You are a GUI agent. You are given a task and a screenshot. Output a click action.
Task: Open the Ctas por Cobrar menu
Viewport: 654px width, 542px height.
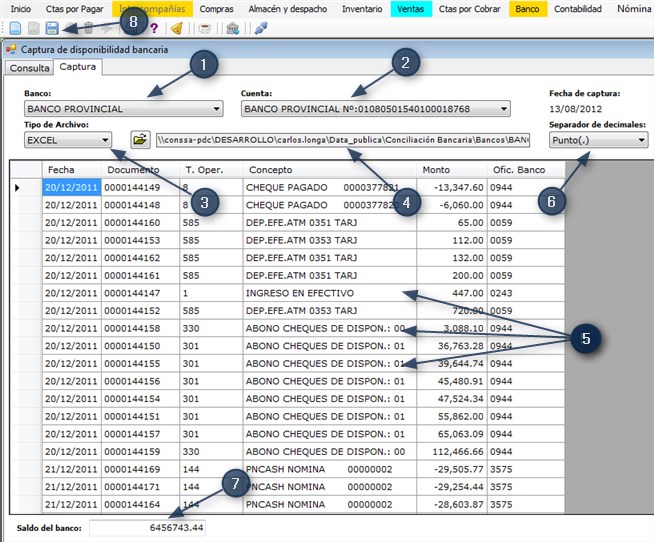[469, 9]
